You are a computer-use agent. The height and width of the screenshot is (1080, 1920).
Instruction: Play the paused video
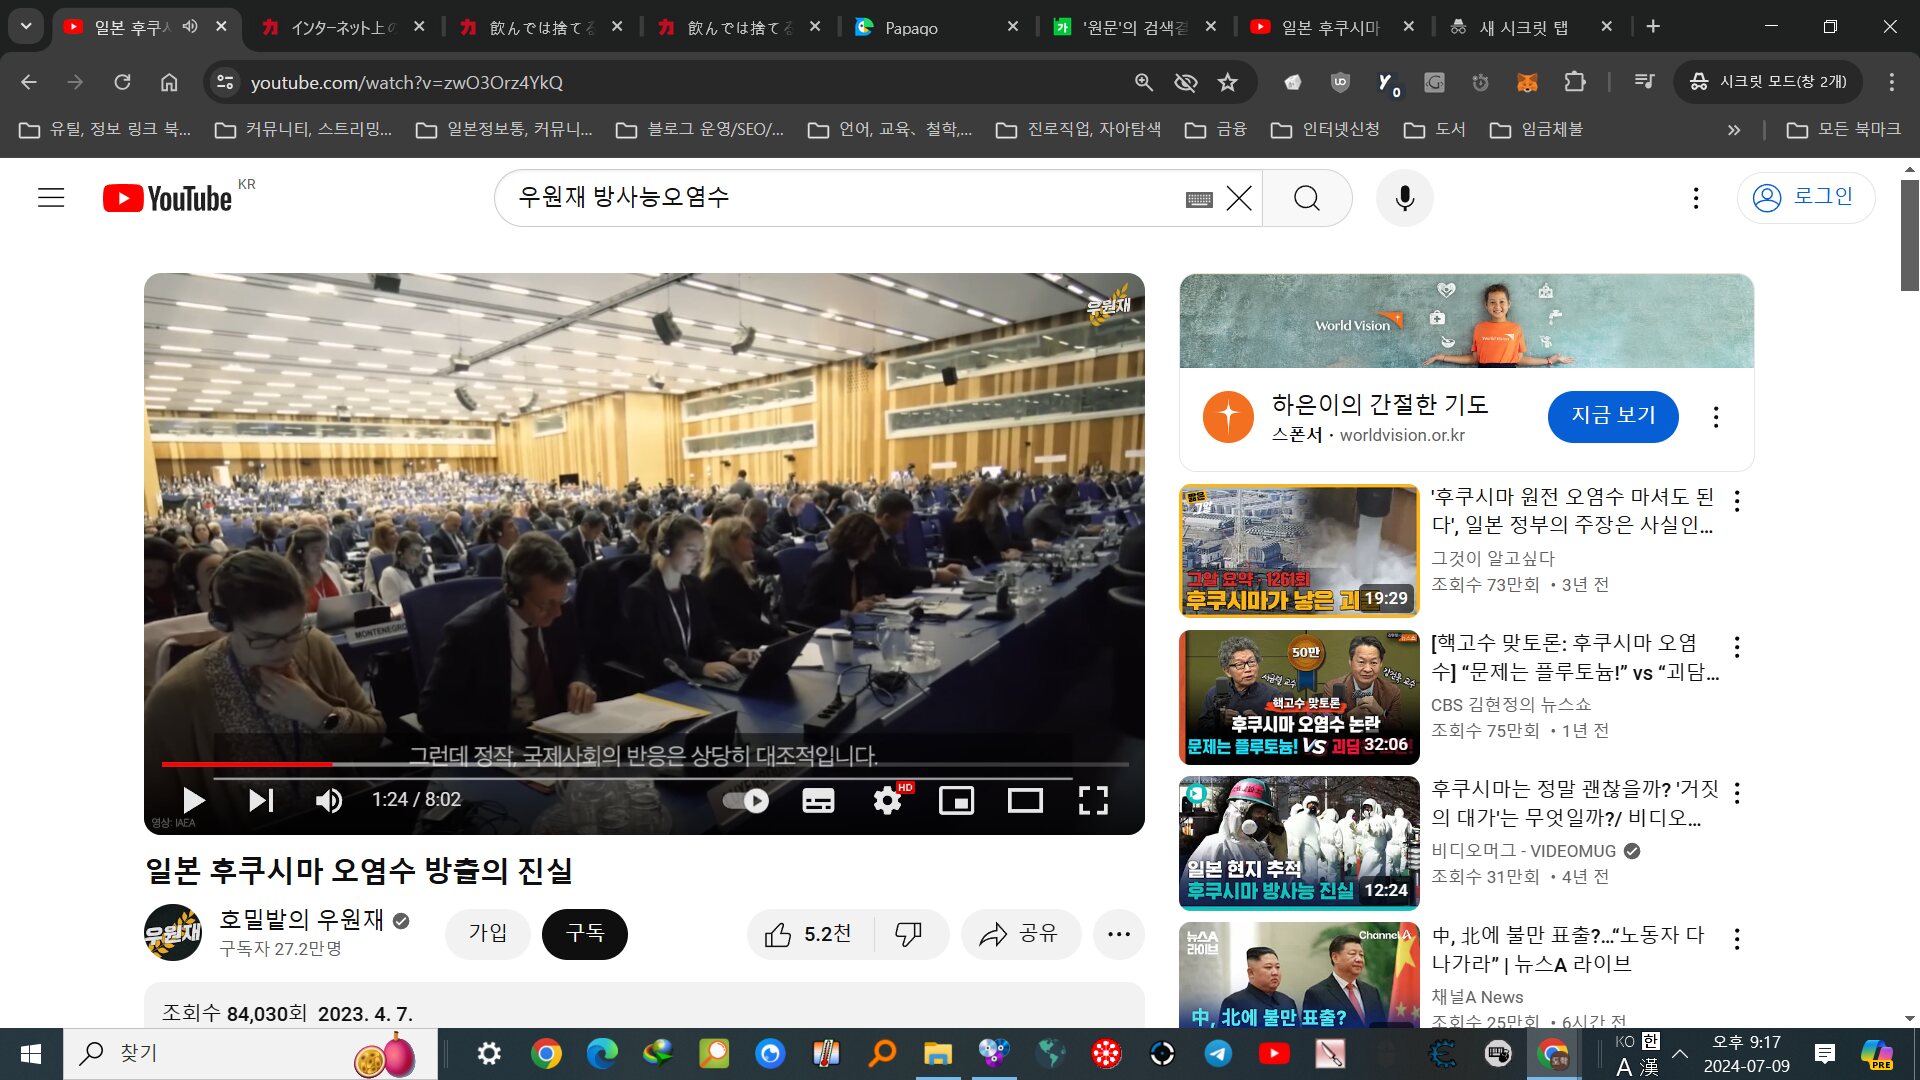tap(194, 800)
